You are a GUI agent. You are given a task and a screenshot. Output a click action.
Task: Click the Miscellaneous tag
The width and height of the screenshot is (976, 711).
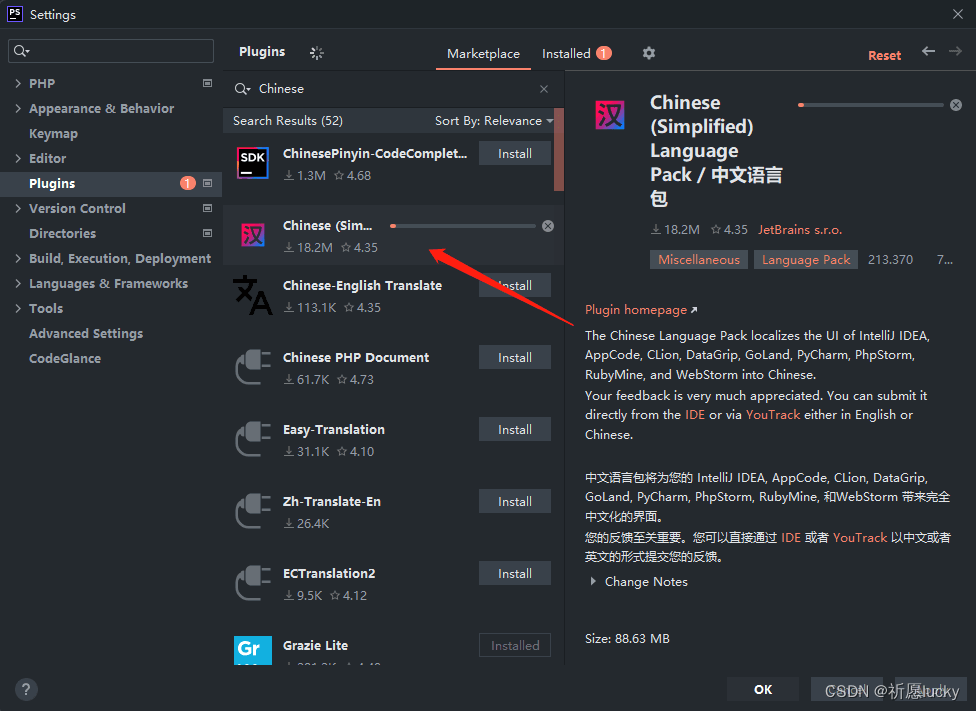pos(699,260)
